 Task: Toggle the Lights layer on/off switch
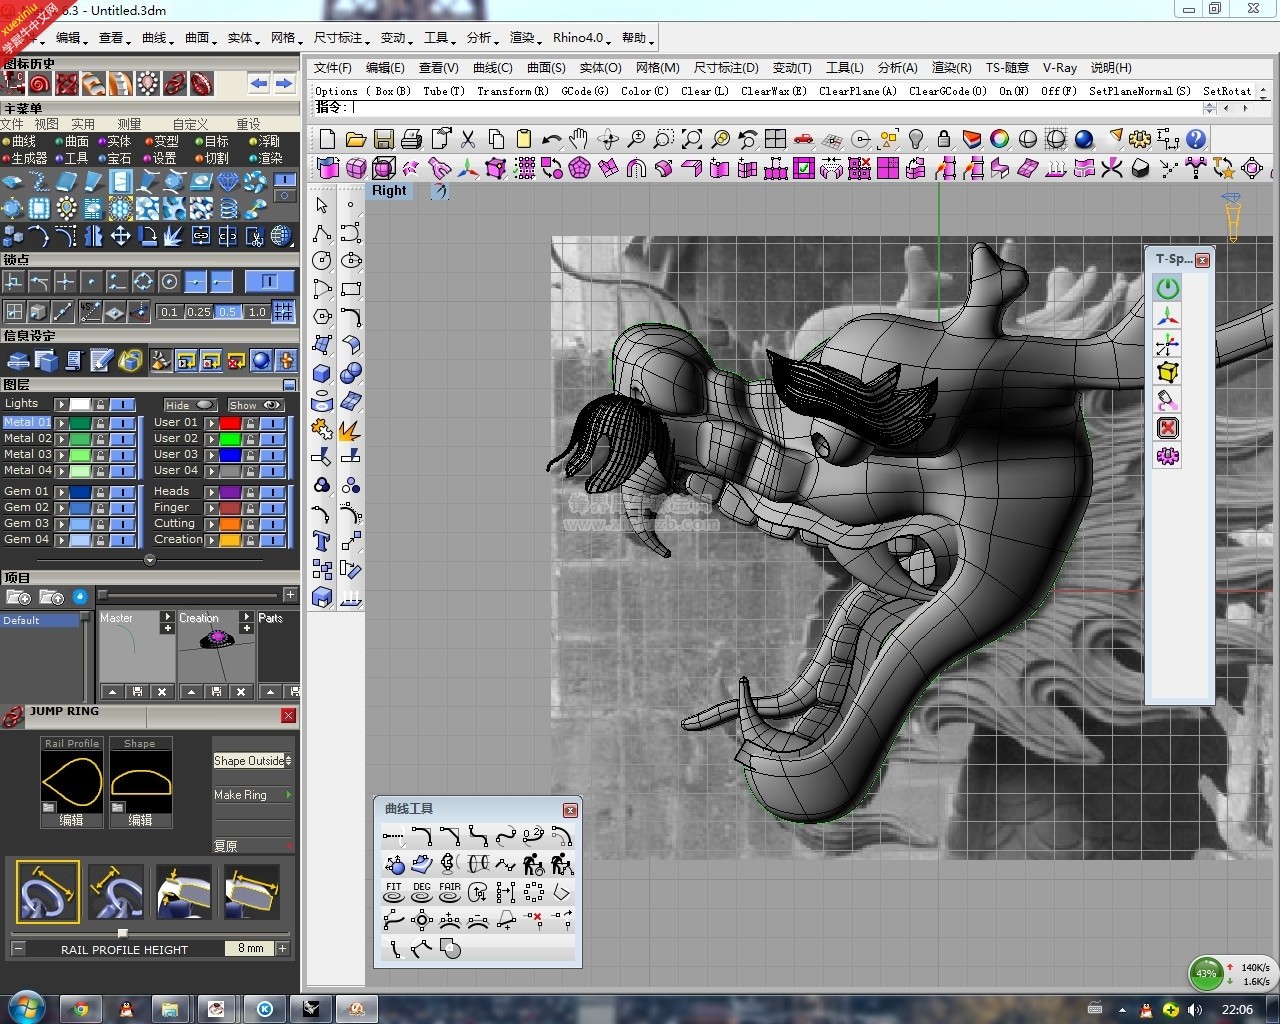click(x=123, y=404)
